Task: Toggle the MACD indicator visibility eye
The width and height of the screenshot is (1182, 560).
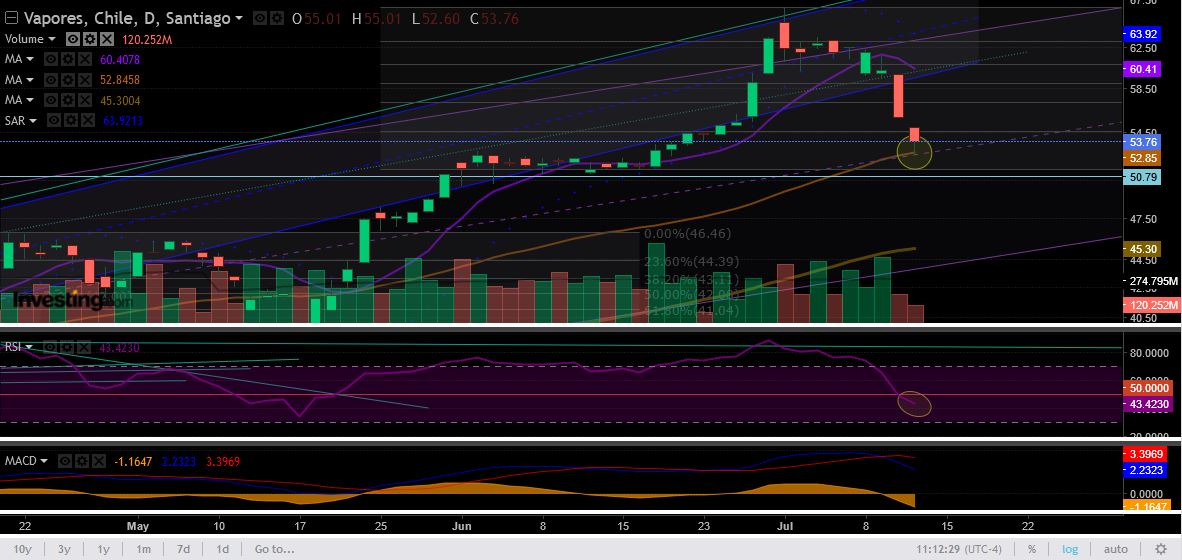Action: pos(64,461)
